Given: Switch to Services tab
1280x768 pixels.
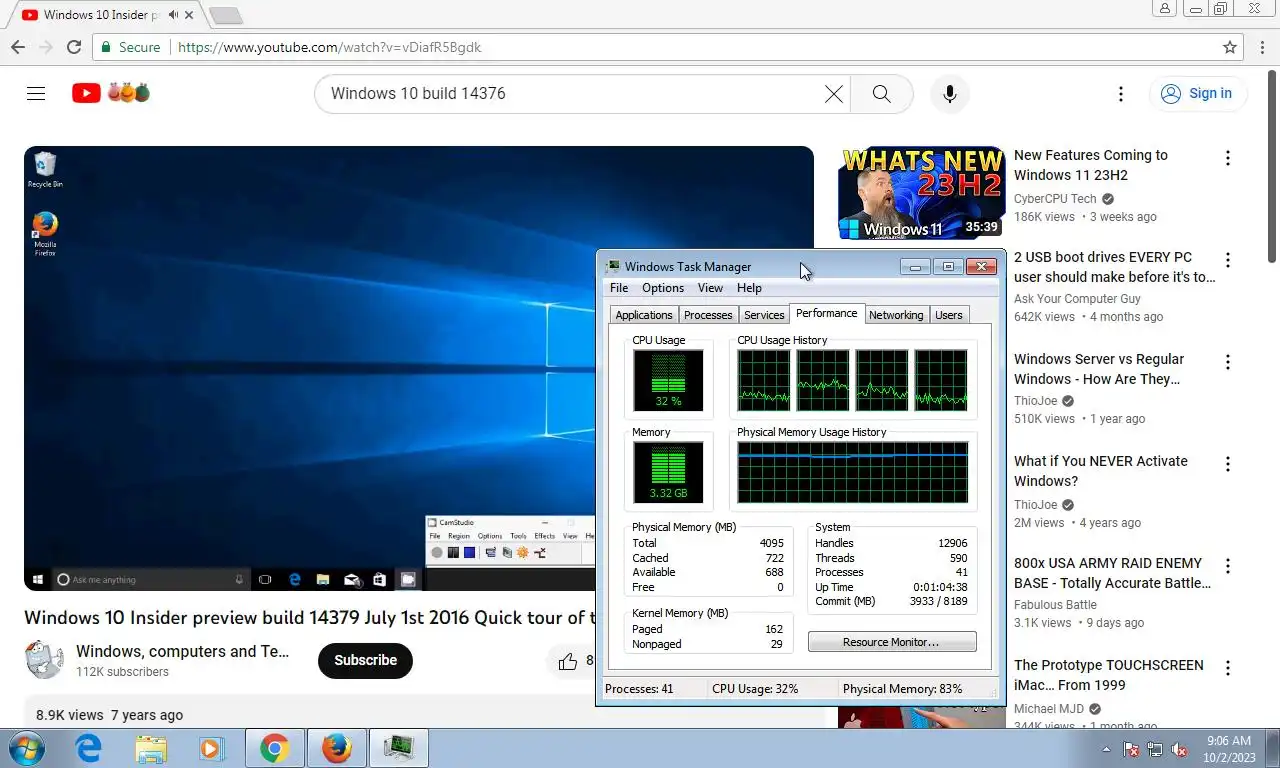Looking at the screenshot, I should [764, 315].
